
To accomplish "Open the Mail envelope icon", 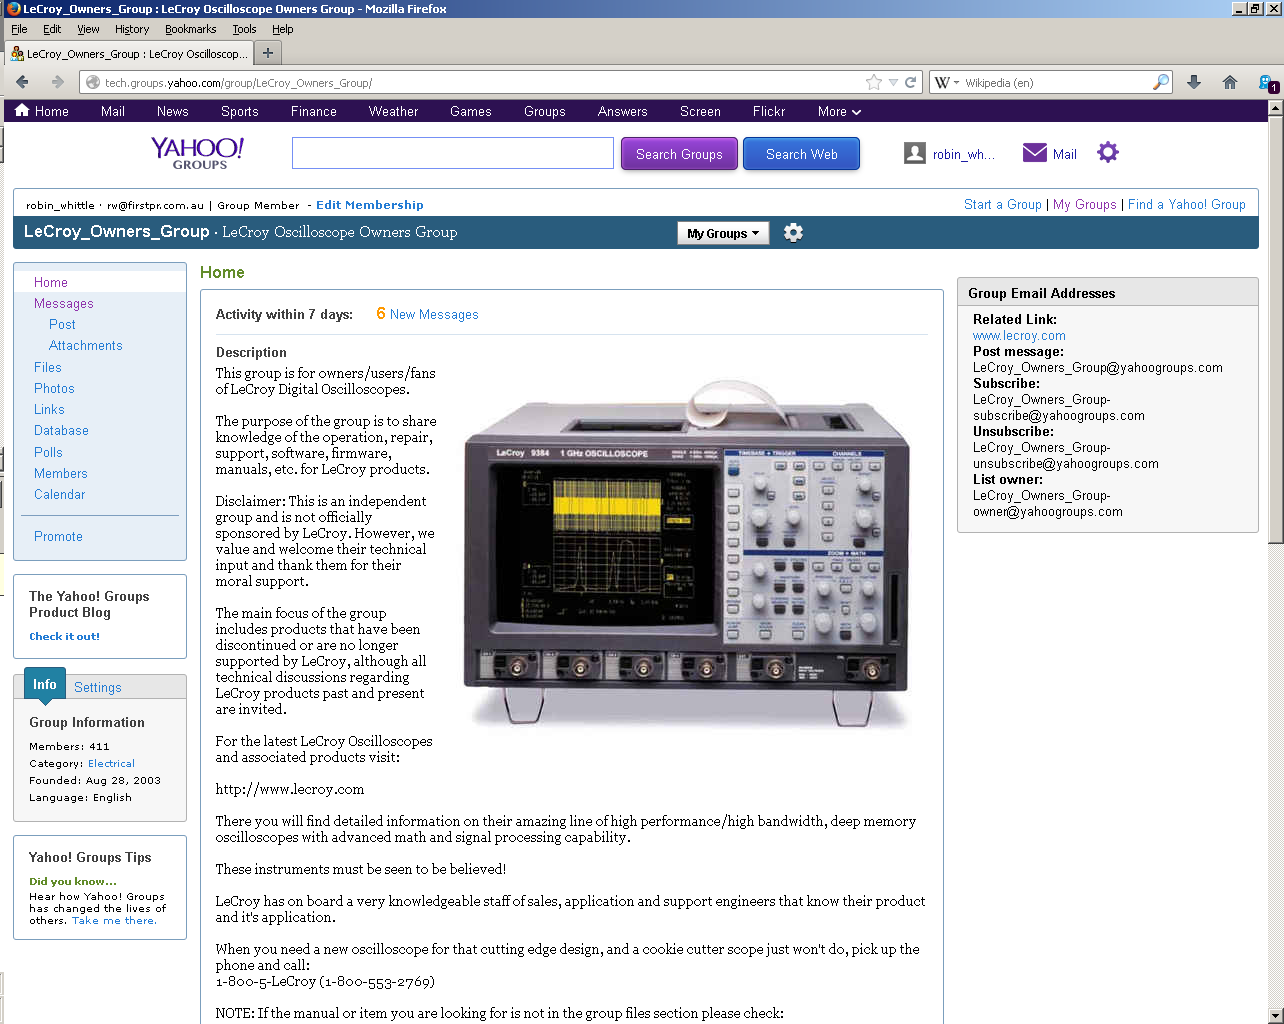I will tap(1035, 153).
